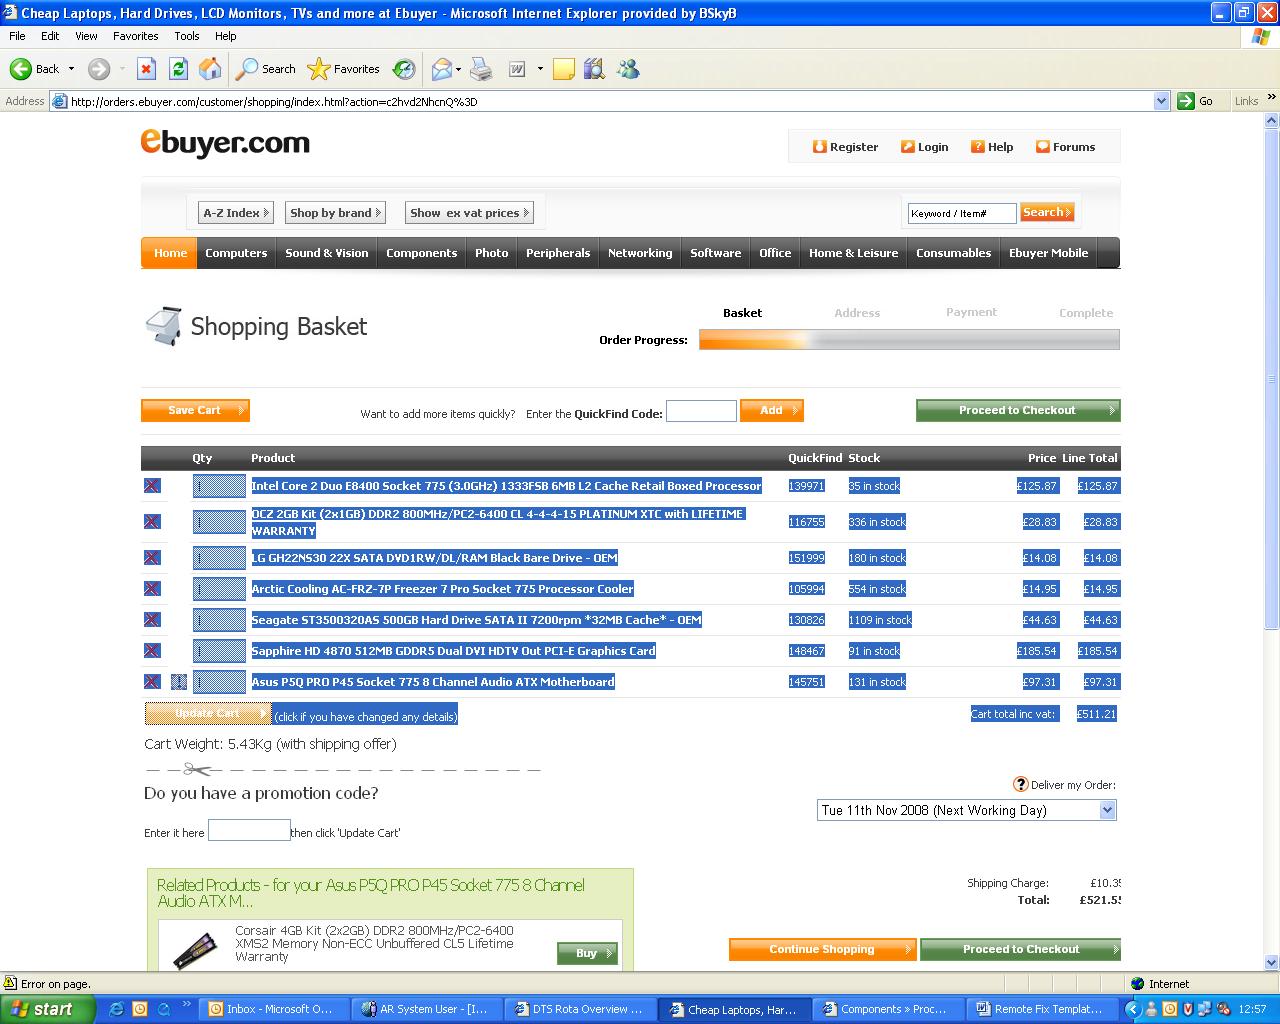Toggle Show ex vat prices

click(469, 213)
